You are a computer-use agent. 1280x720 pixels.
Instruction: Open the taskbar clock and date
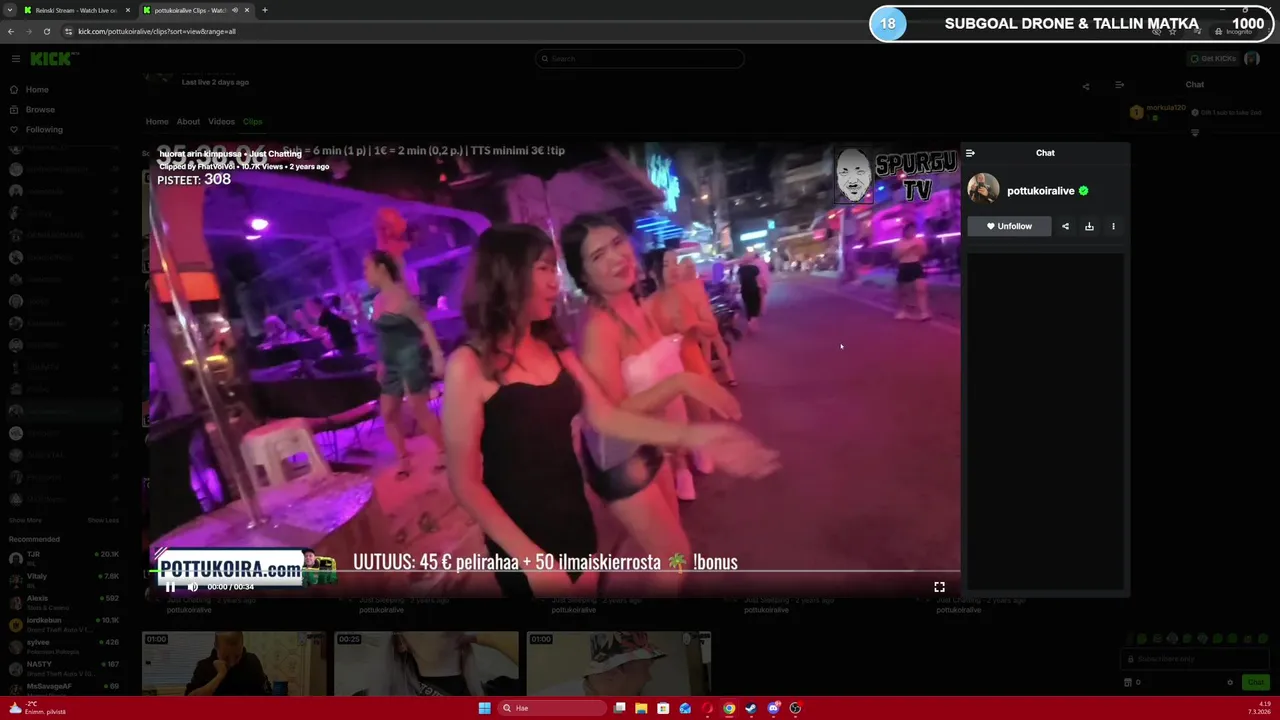coord(1258,708)
